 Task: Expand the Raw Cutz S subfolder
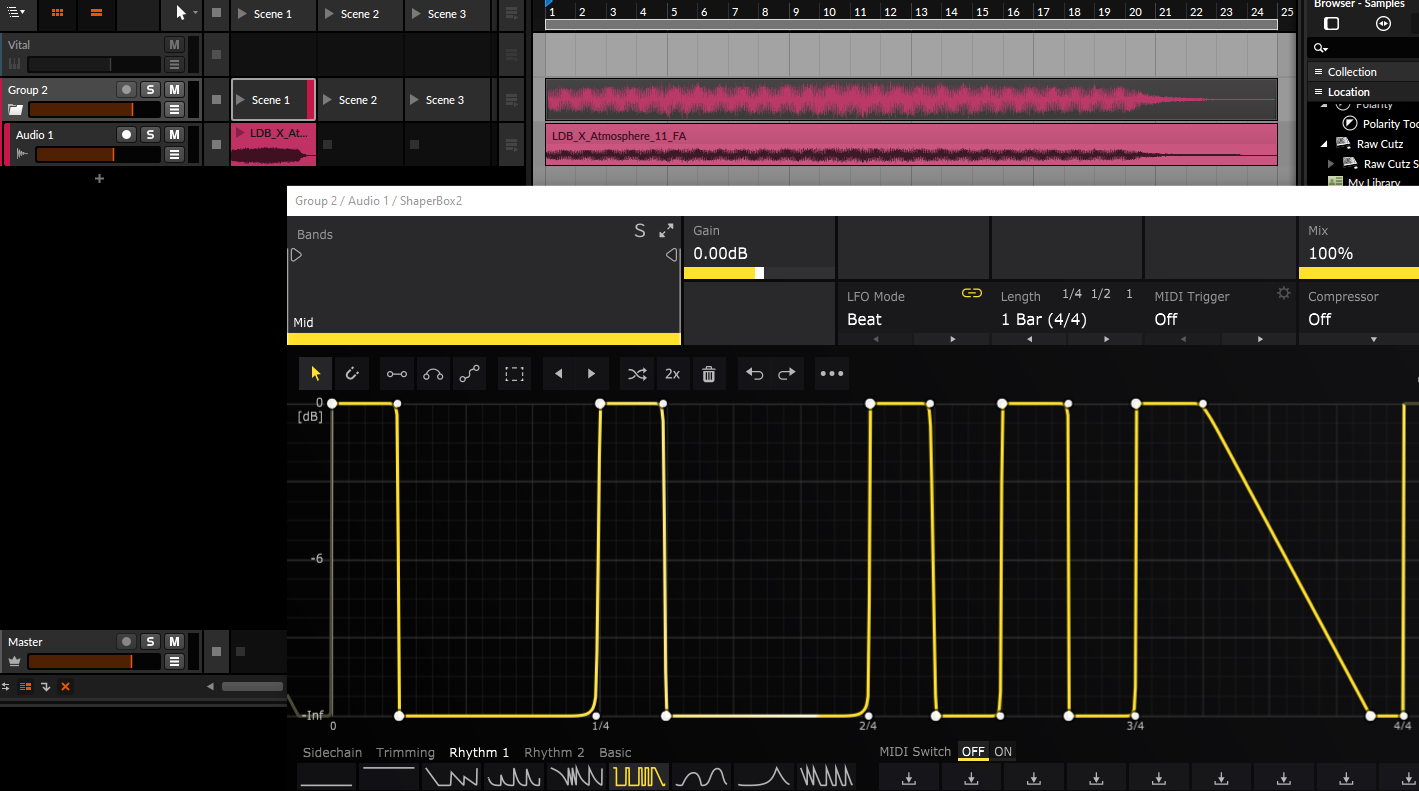[1331, 164]
